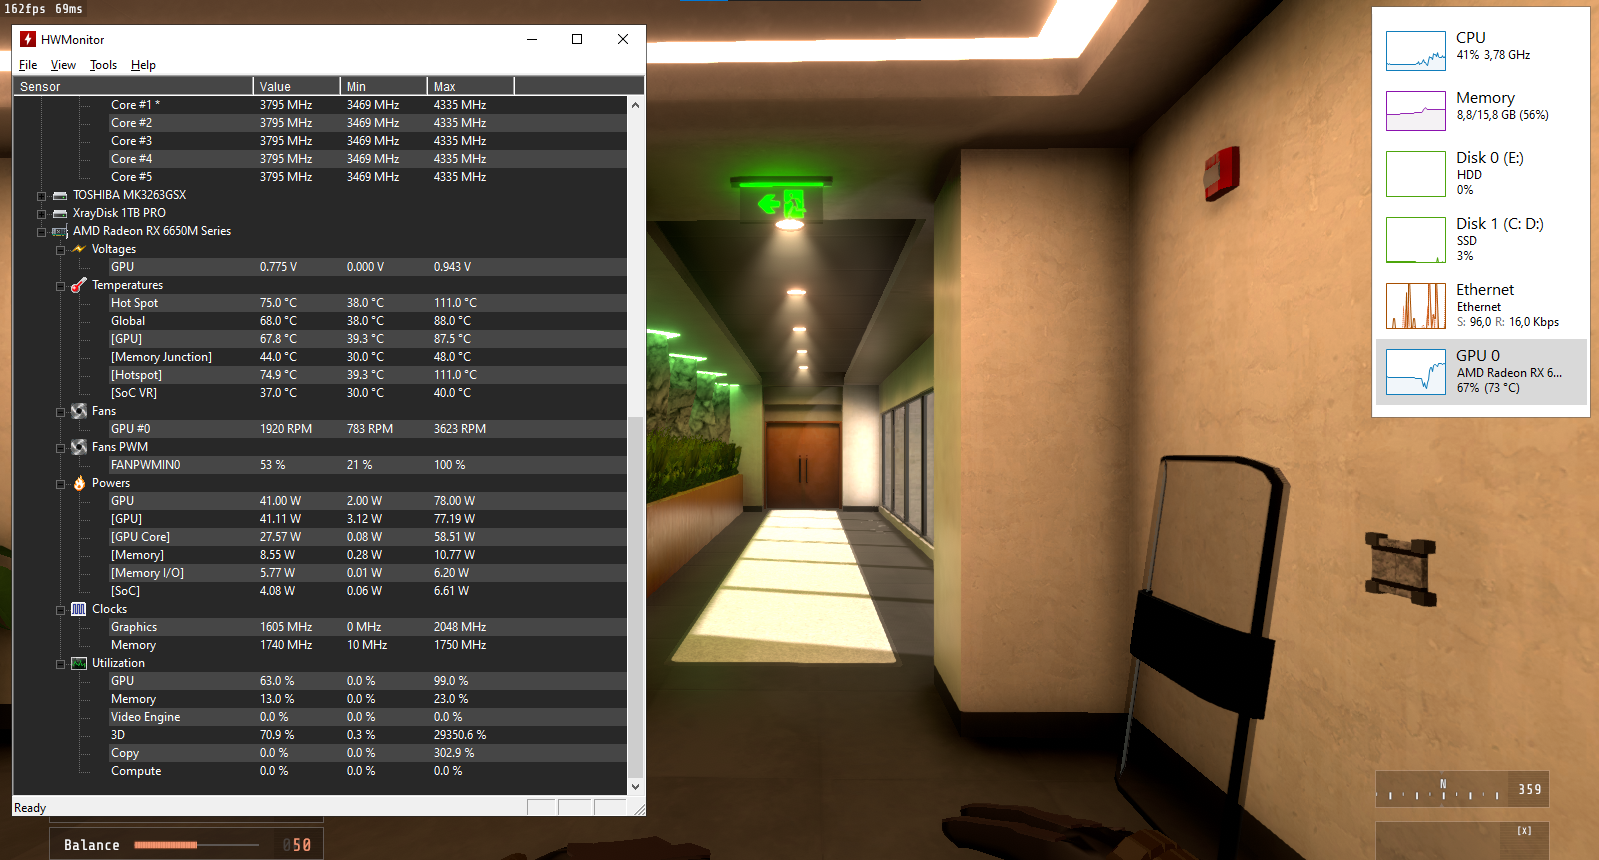This screenshot has width=1599, height=860.
Task: Click the Min column header
Action: (x=383, y=86)
